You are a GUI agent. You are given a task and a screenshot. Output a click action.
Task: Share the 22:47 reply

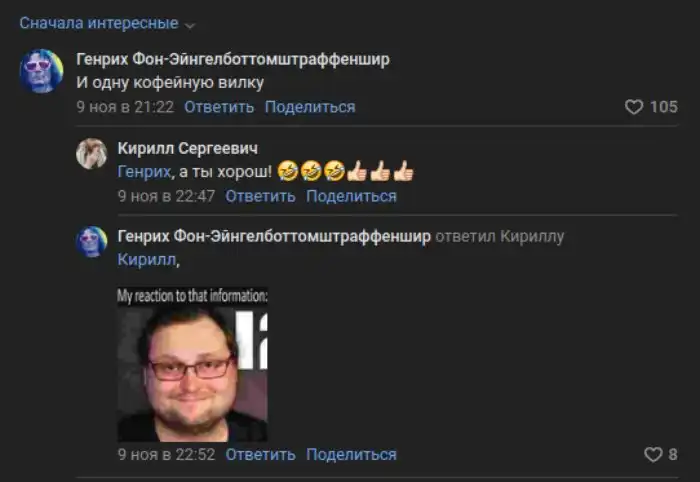[x=351, y=196]
